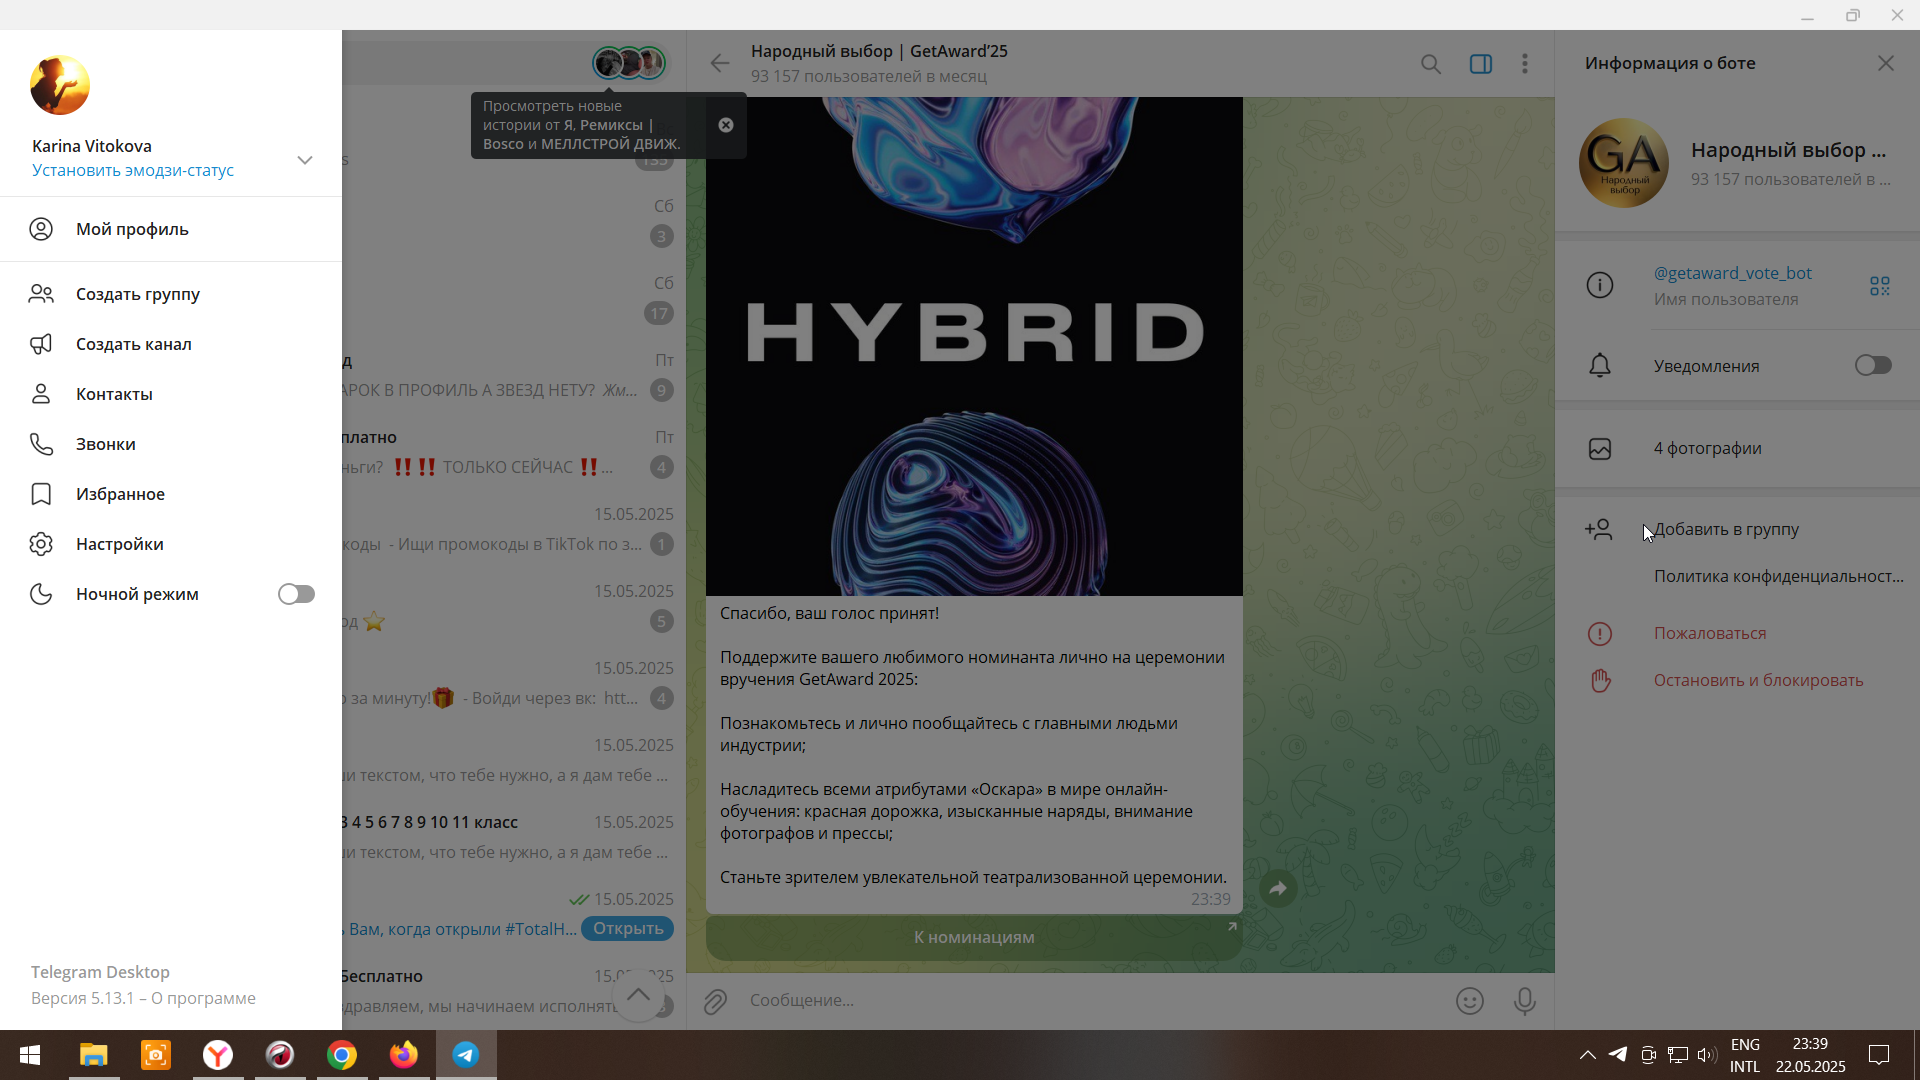Open Settings (Настройки) menu item
Viewport: 1920px width, 1080px height.
pos(120,544)
